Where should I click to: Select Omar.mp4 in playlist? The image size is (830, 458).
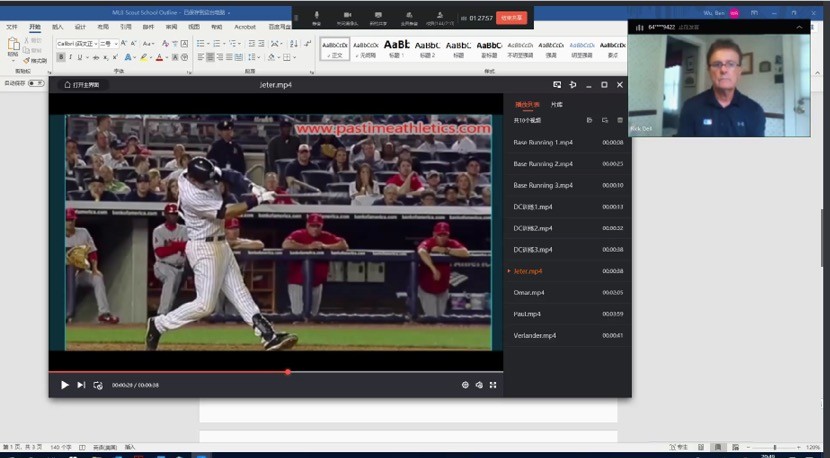pos(567,292)
